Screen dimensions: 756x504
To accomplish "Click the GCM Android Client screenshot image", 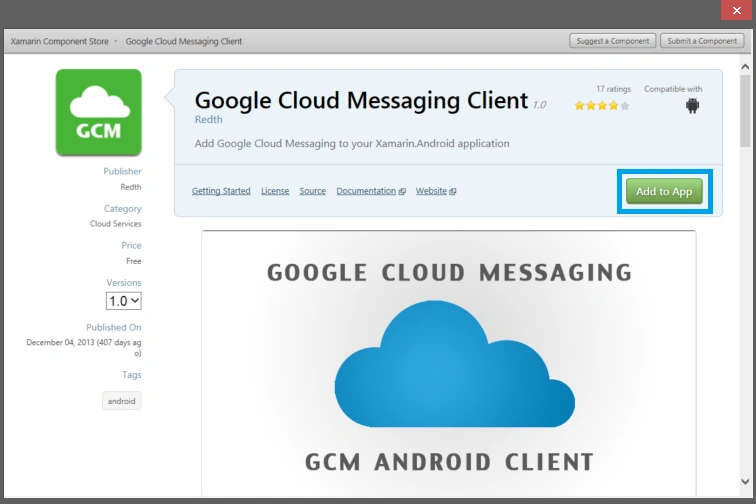I will pos(449,364).
